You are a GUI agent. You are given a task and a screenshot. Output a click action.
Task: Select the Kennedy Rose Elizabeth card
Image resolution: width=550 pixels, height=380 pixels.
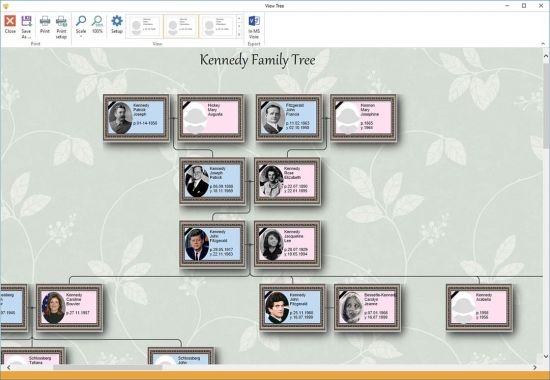287,181
